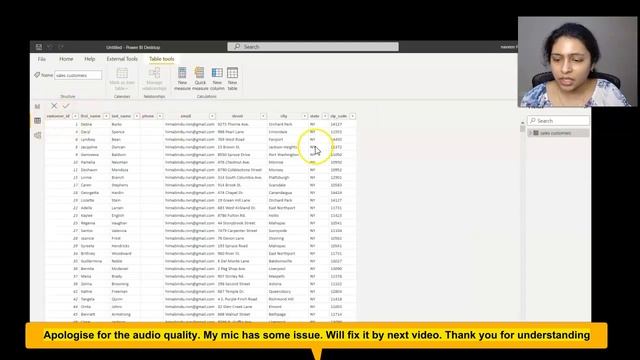640x360 pixels.
Task: Click city cell of customer row 1
Action: [x=287, y=124]
